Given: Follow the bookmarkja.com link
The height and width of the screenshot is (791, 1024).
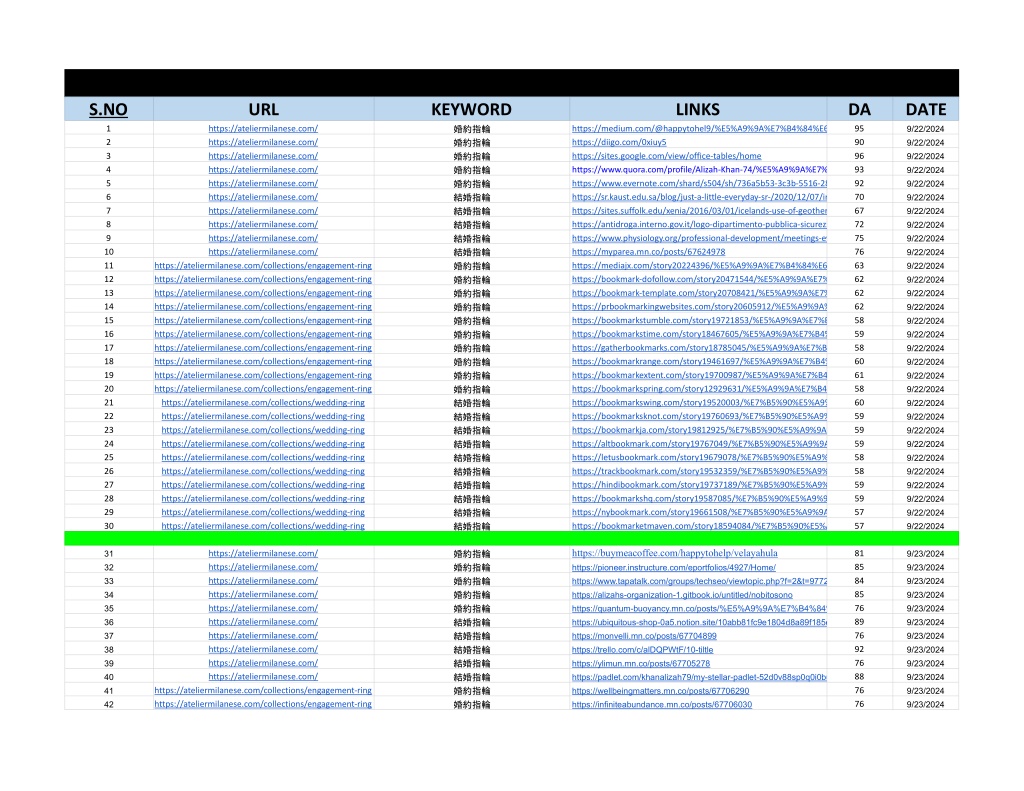Looking at the screenshot, I should coord(699,430).
